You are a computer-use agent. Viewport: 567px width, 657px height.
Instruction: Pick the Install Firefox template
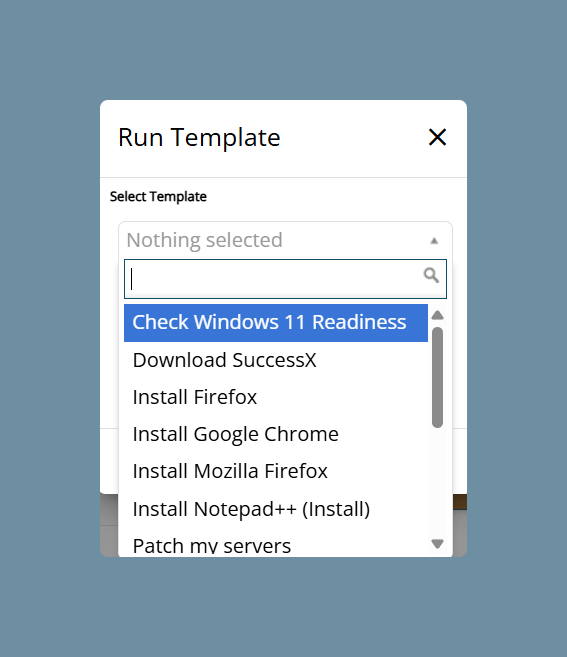[276, 397]
